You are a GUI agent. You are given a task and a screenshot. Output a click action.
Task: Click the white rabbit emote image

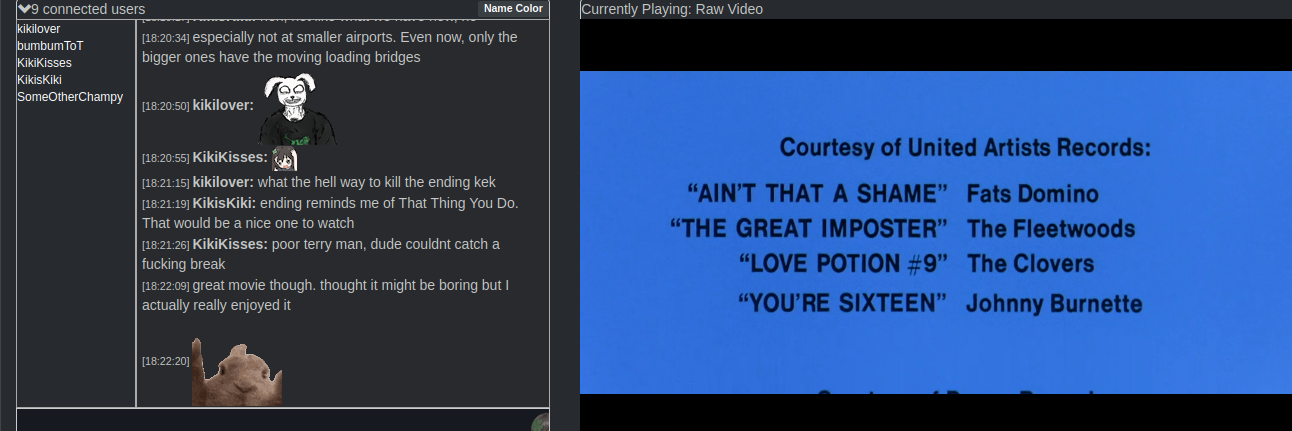[298, 108]
